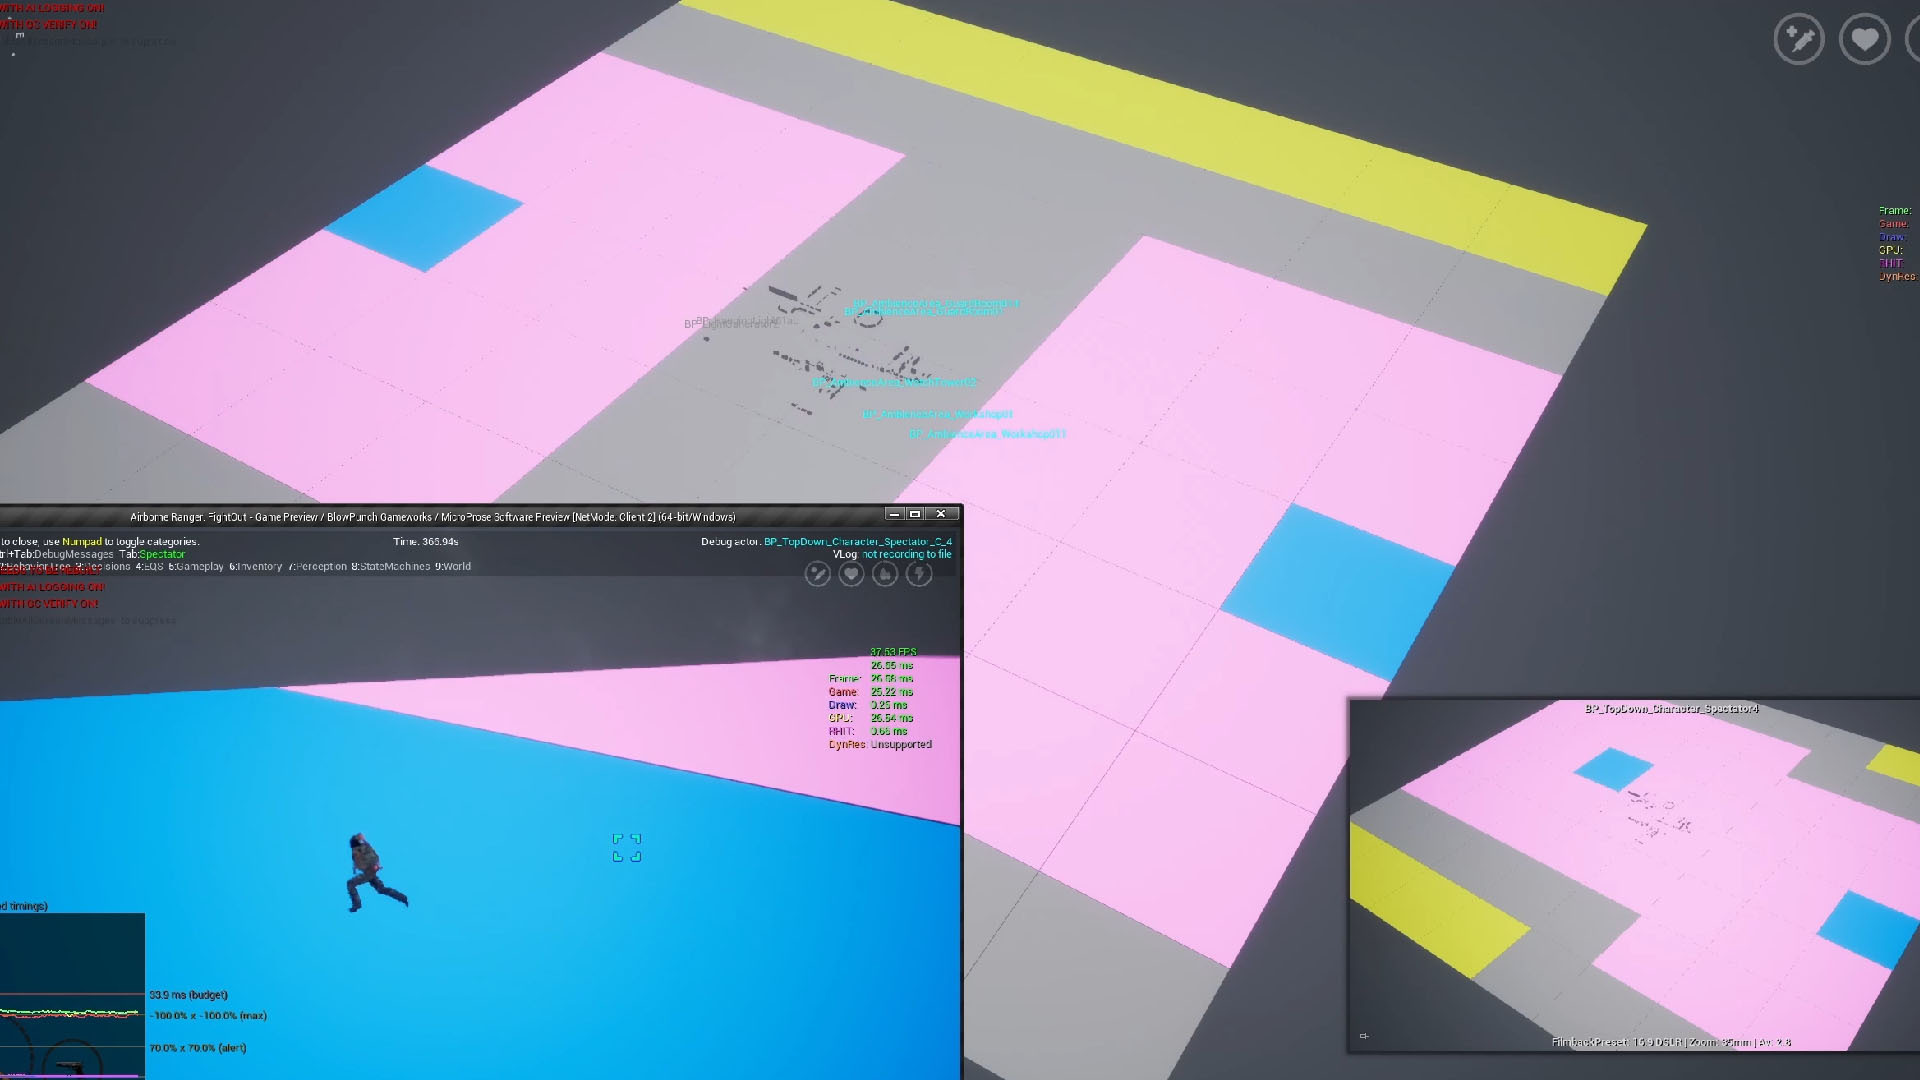1920x1080 pixels.
Task: Toggle the 8:StateMachines debug category
Action: coord(390,567)
